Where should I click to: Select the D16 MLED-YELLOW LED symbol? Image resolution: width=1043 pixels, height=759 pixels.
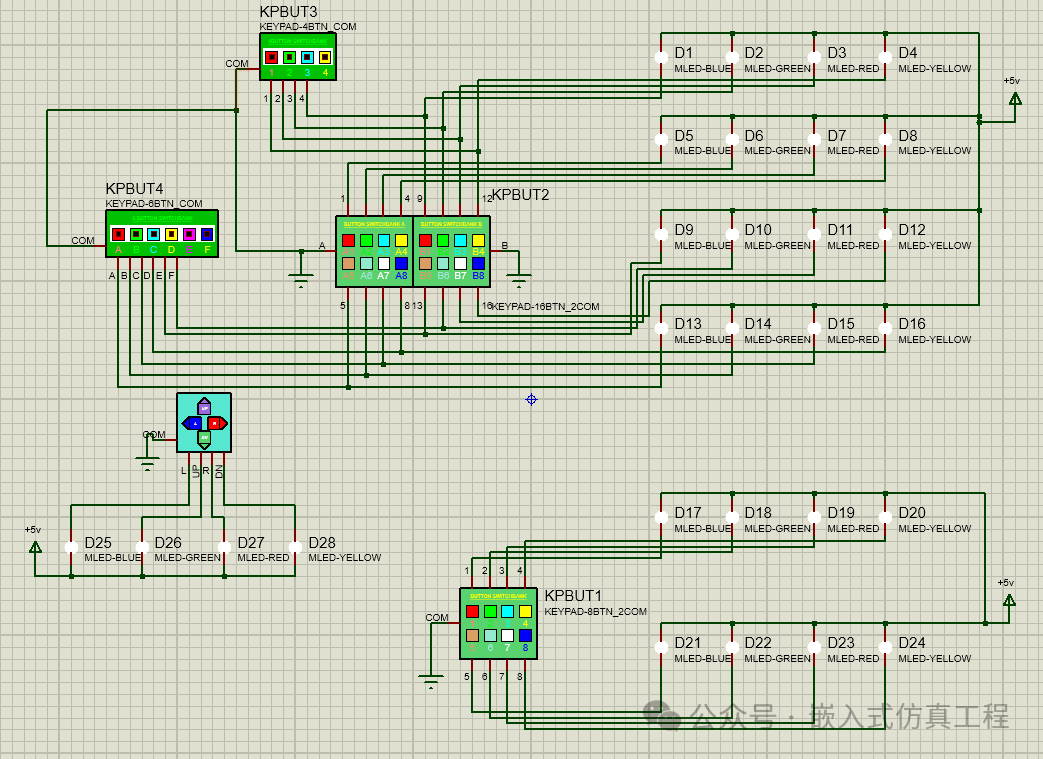(885, 329)
